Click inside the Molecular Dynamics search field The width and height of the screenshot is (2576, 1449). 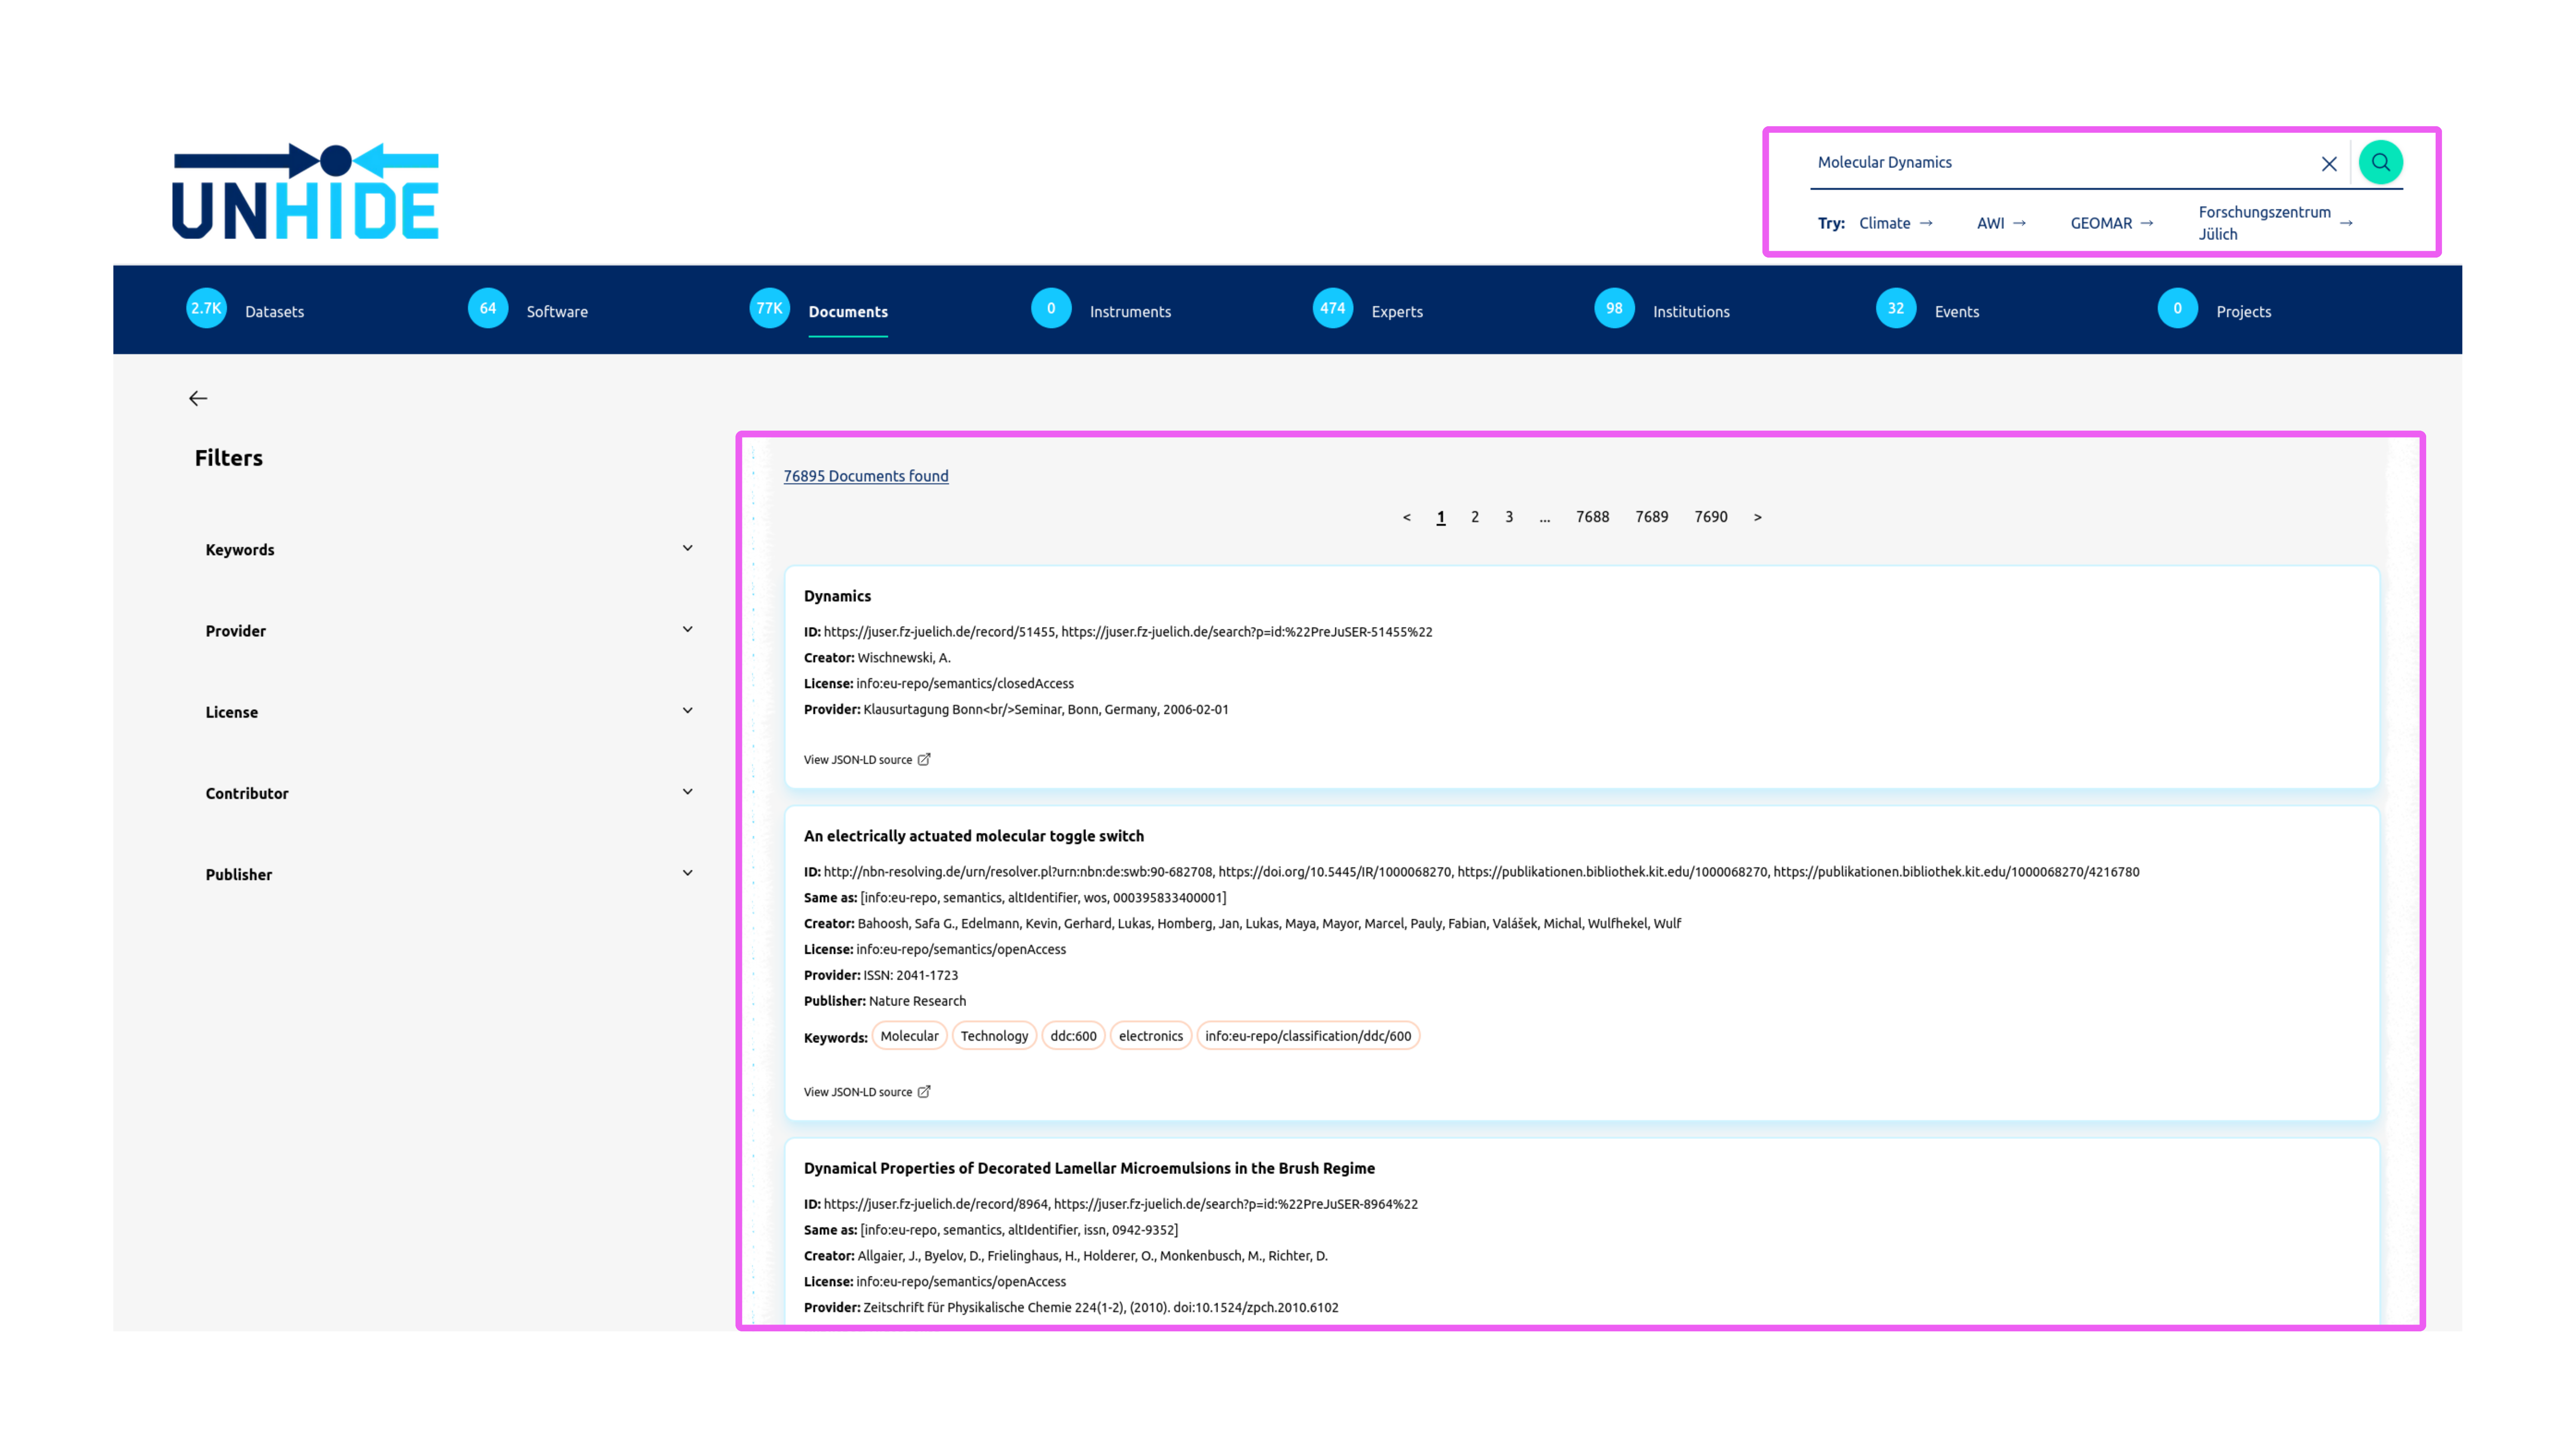[2000, 161]
